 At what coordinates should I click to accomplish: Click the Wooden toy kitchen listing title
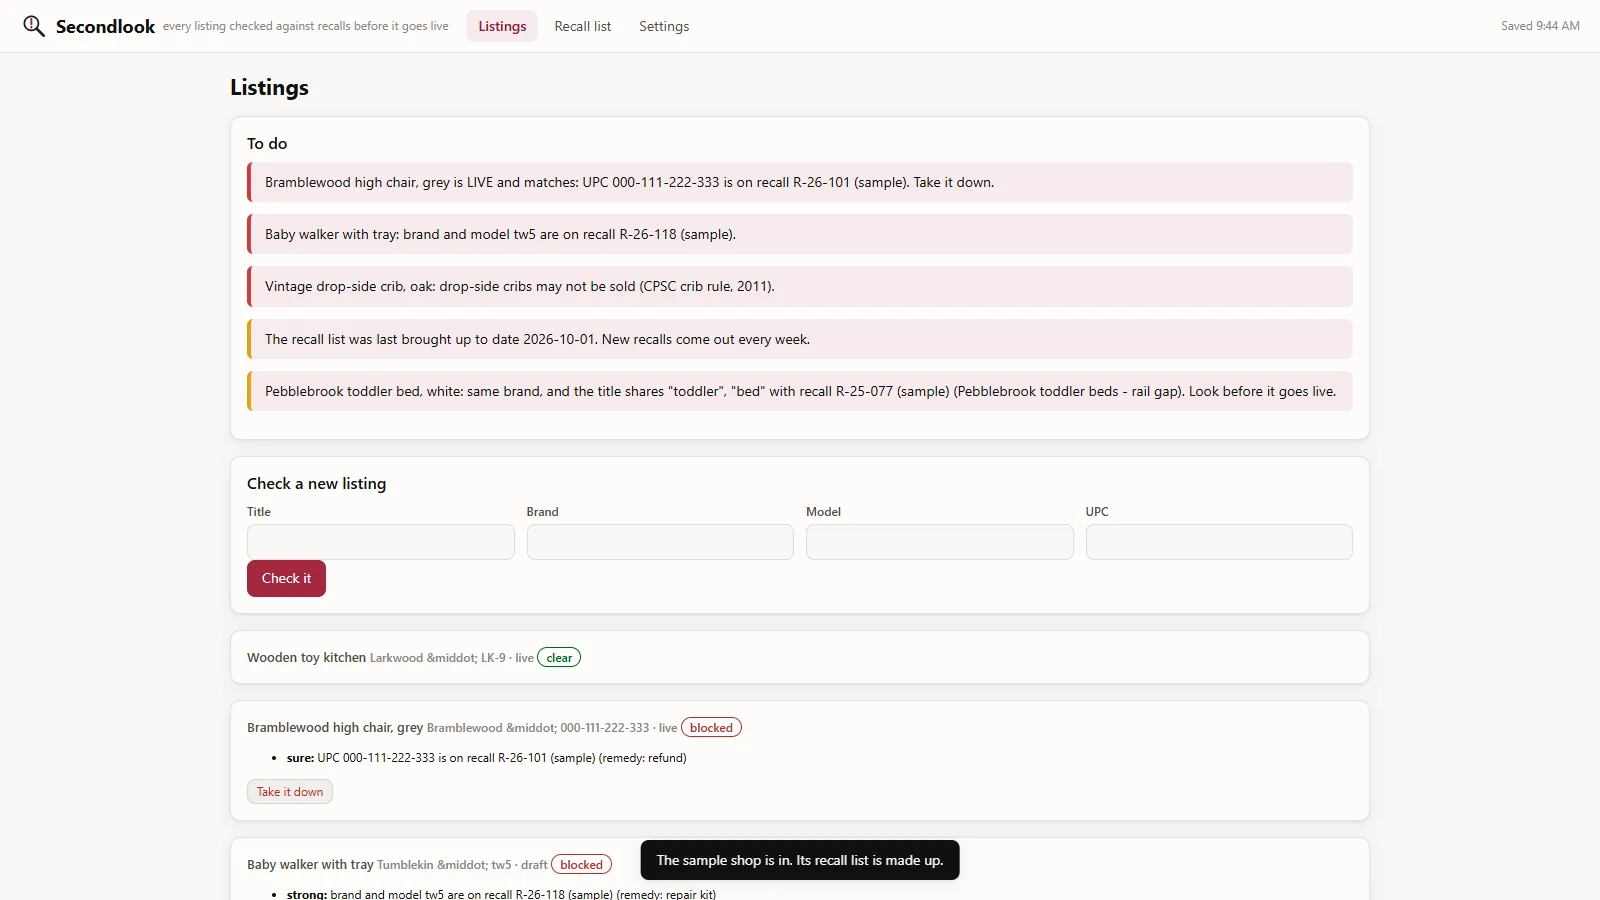(x=306, y=657)
